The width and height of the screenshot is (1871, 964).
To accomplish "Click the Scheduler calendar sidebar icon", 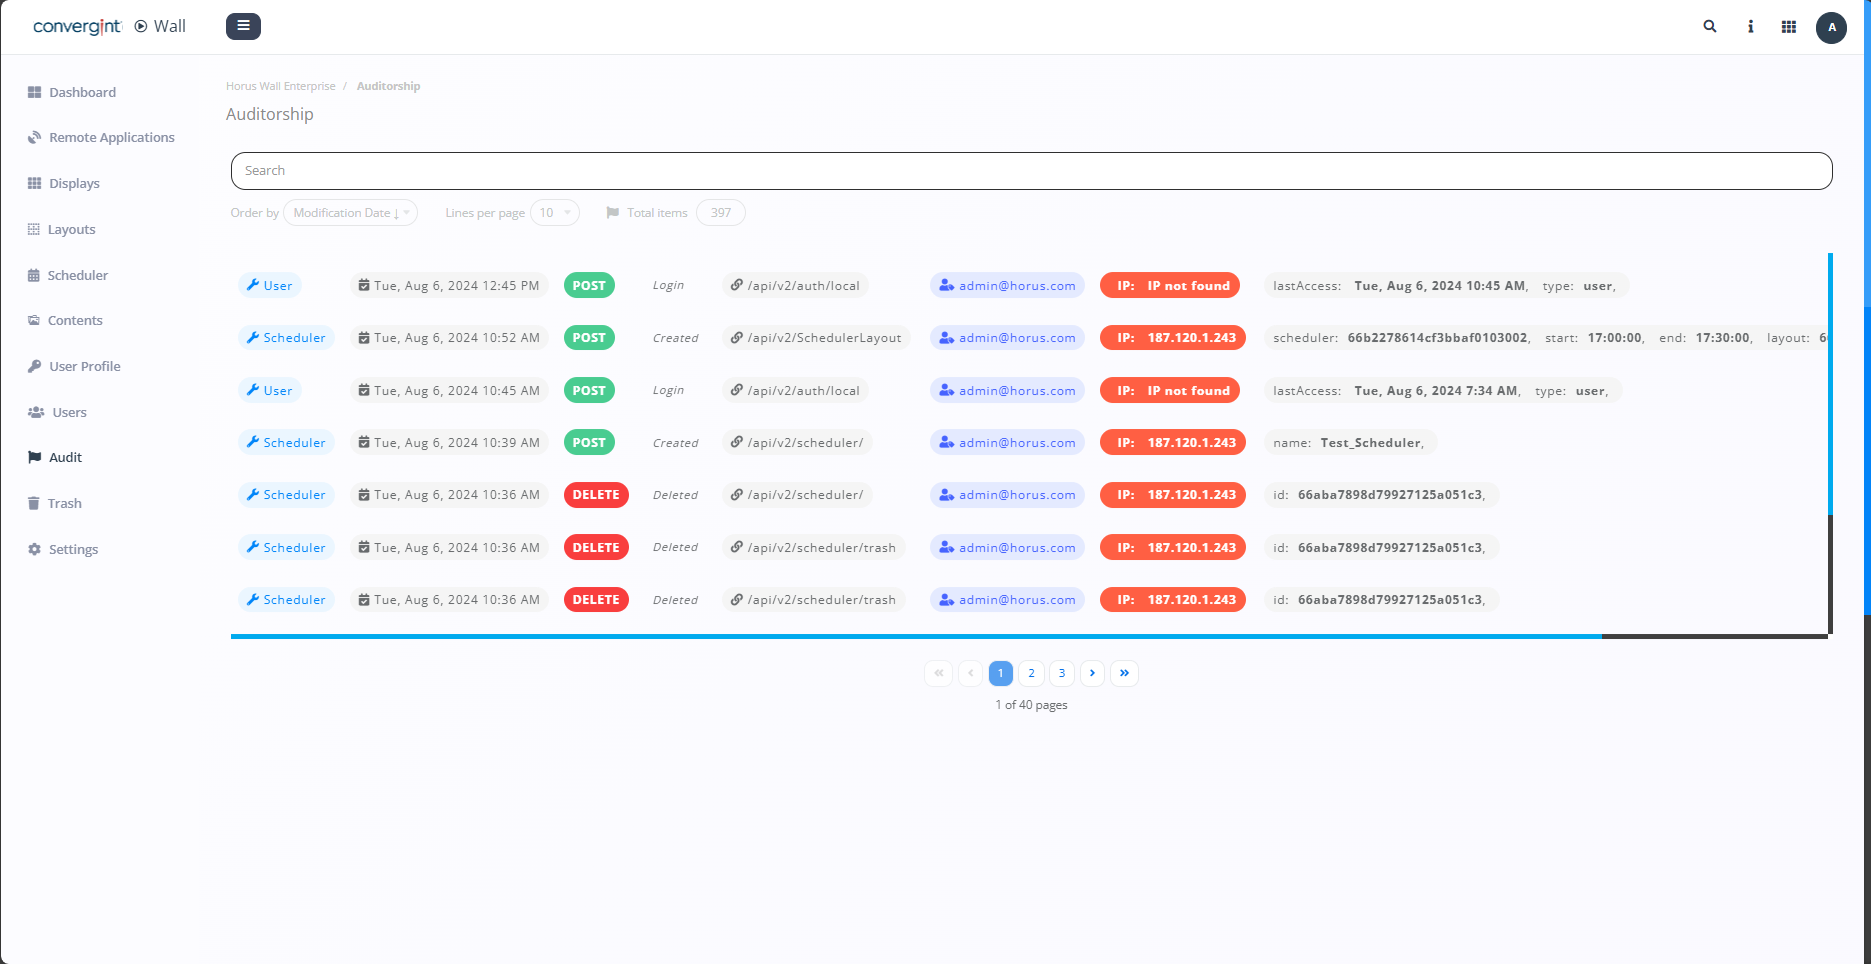I will click(x=34, y=275).
